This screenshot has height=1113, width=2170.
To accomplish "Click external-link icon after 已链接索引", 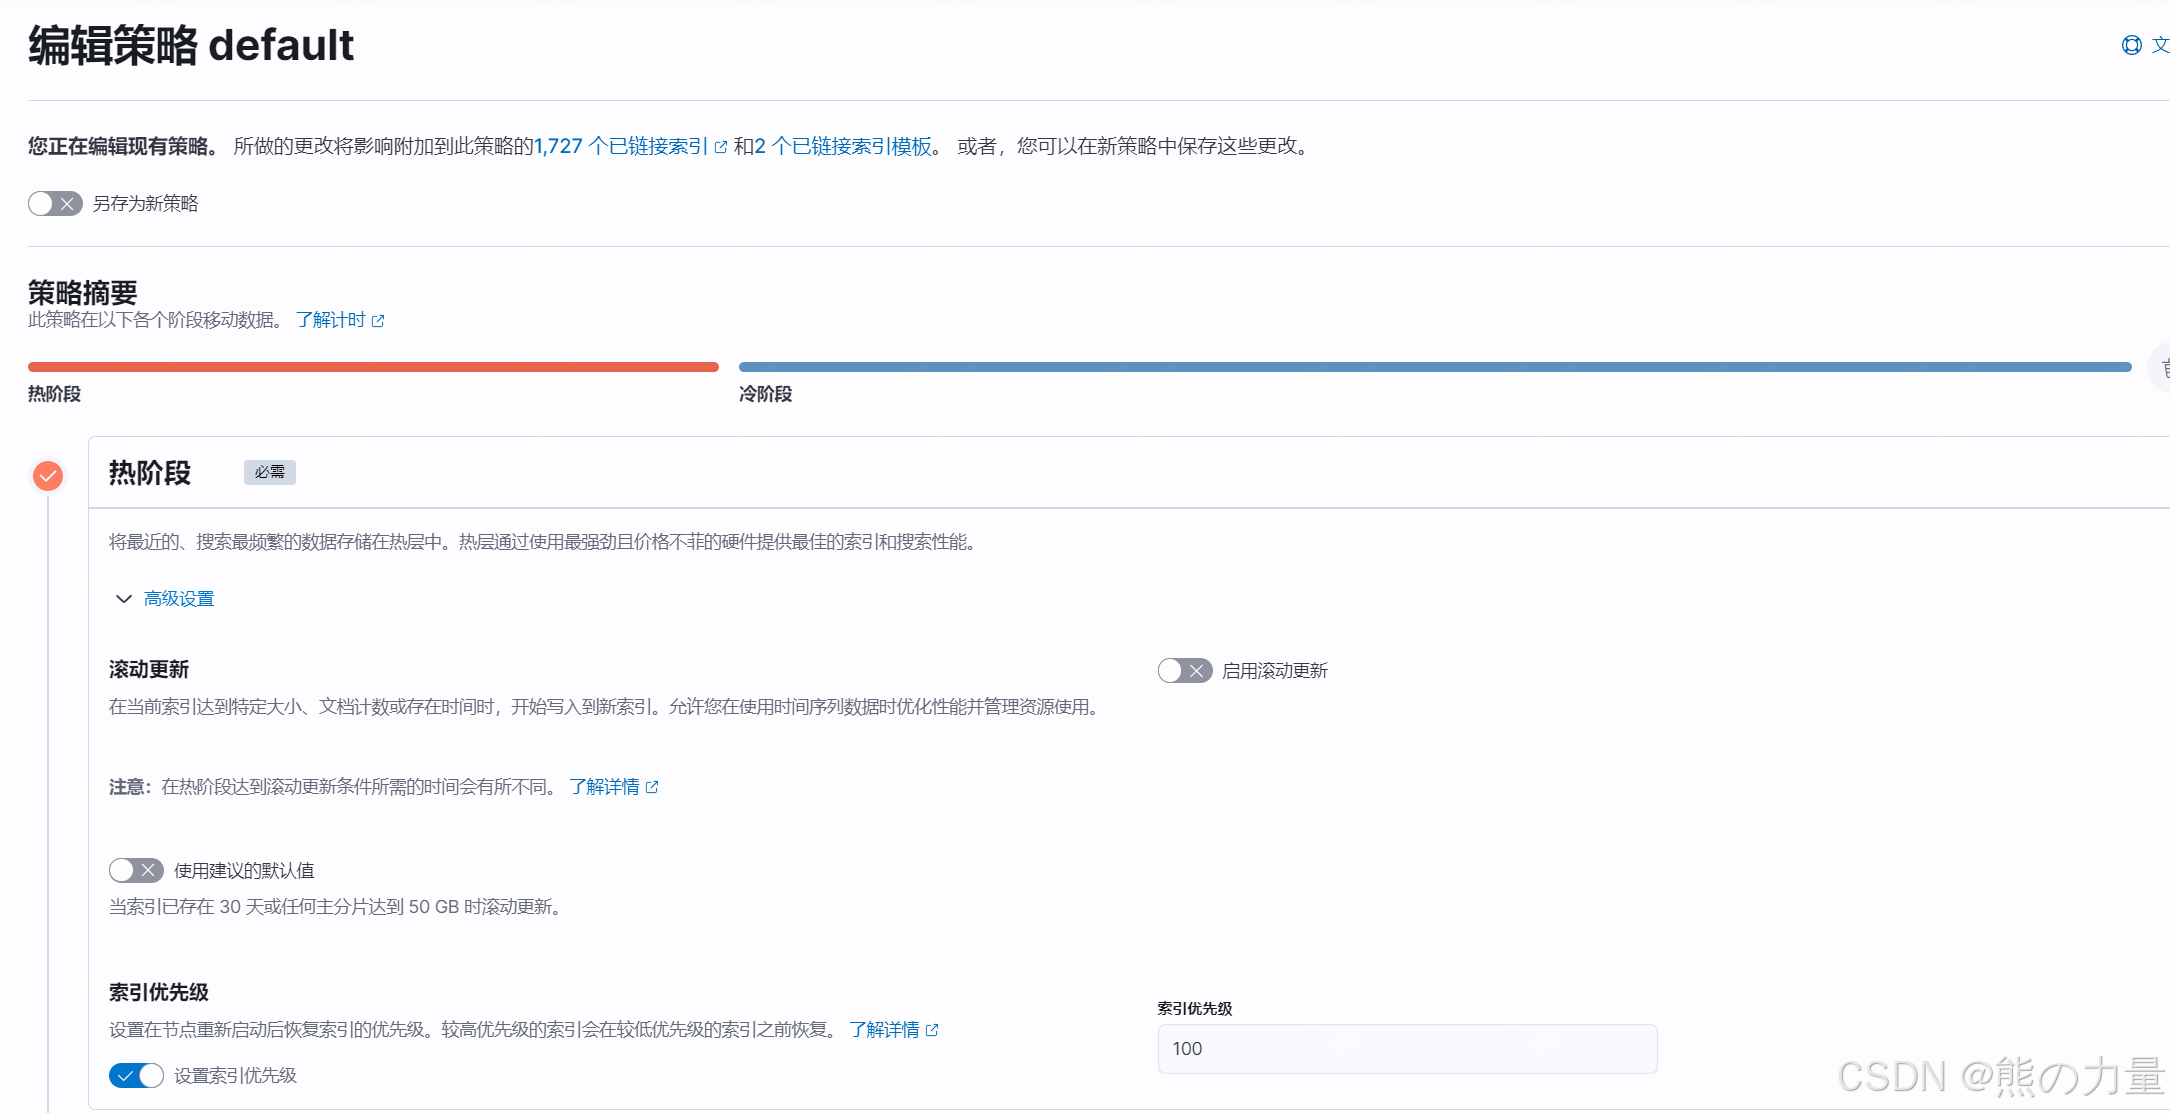I will 721,147.
